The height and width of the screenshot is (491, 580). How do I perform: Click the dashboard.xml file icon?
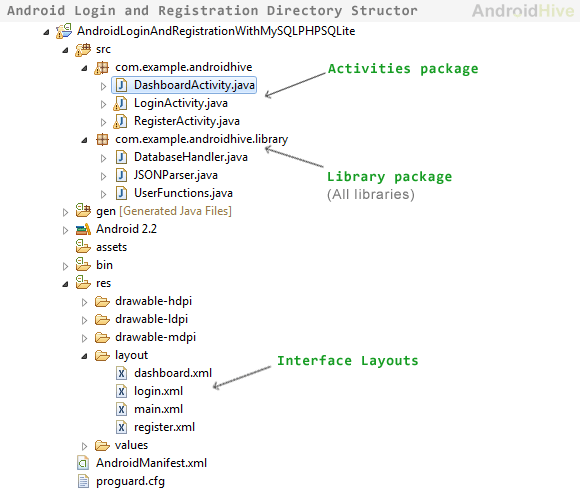coord(121,373)
